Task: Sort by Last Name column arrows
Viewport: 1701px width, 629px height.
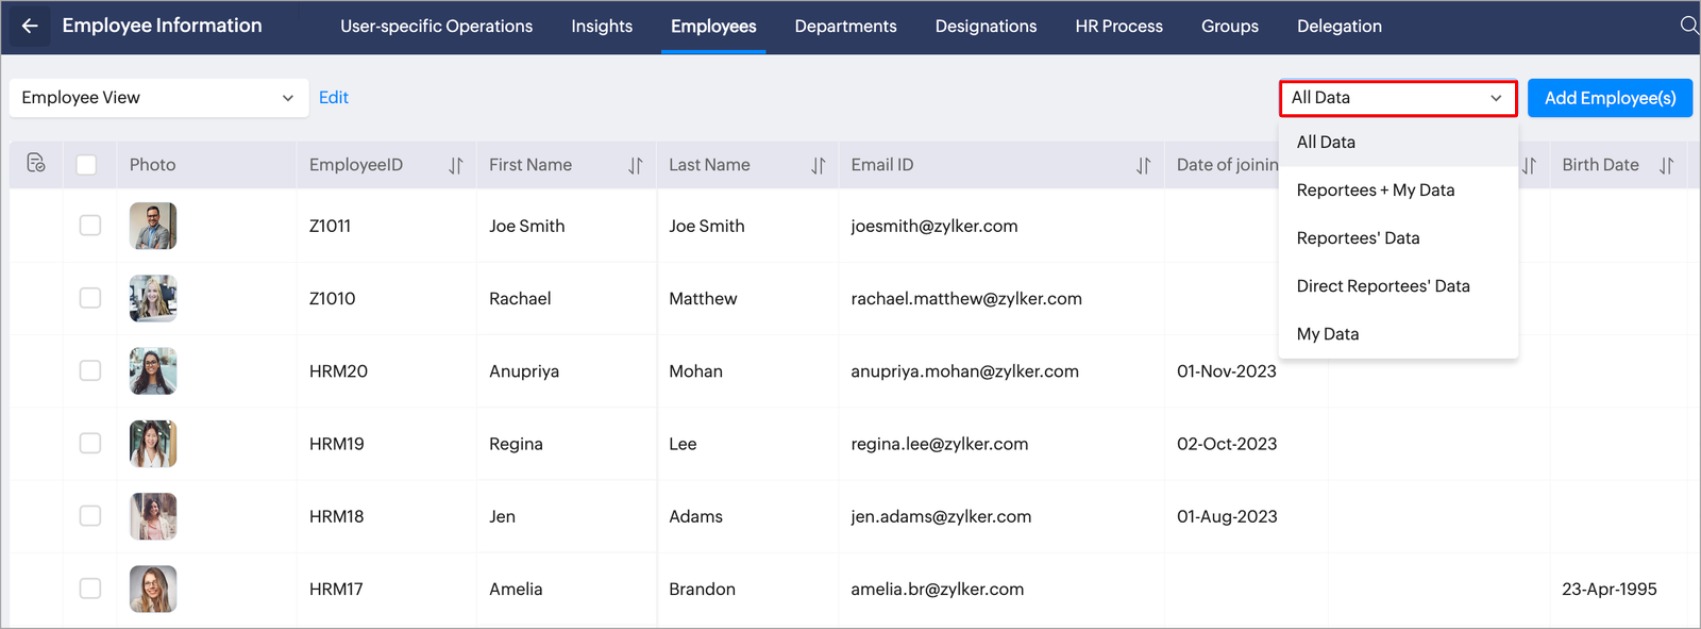Action: 818,166
